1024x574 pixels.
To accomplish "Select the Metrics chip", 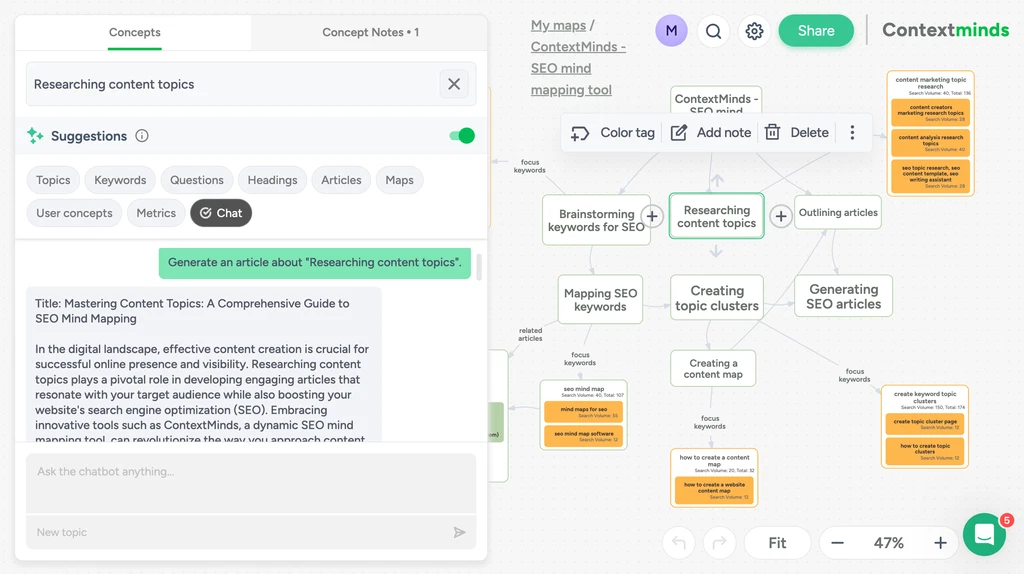I will (156, 213).
